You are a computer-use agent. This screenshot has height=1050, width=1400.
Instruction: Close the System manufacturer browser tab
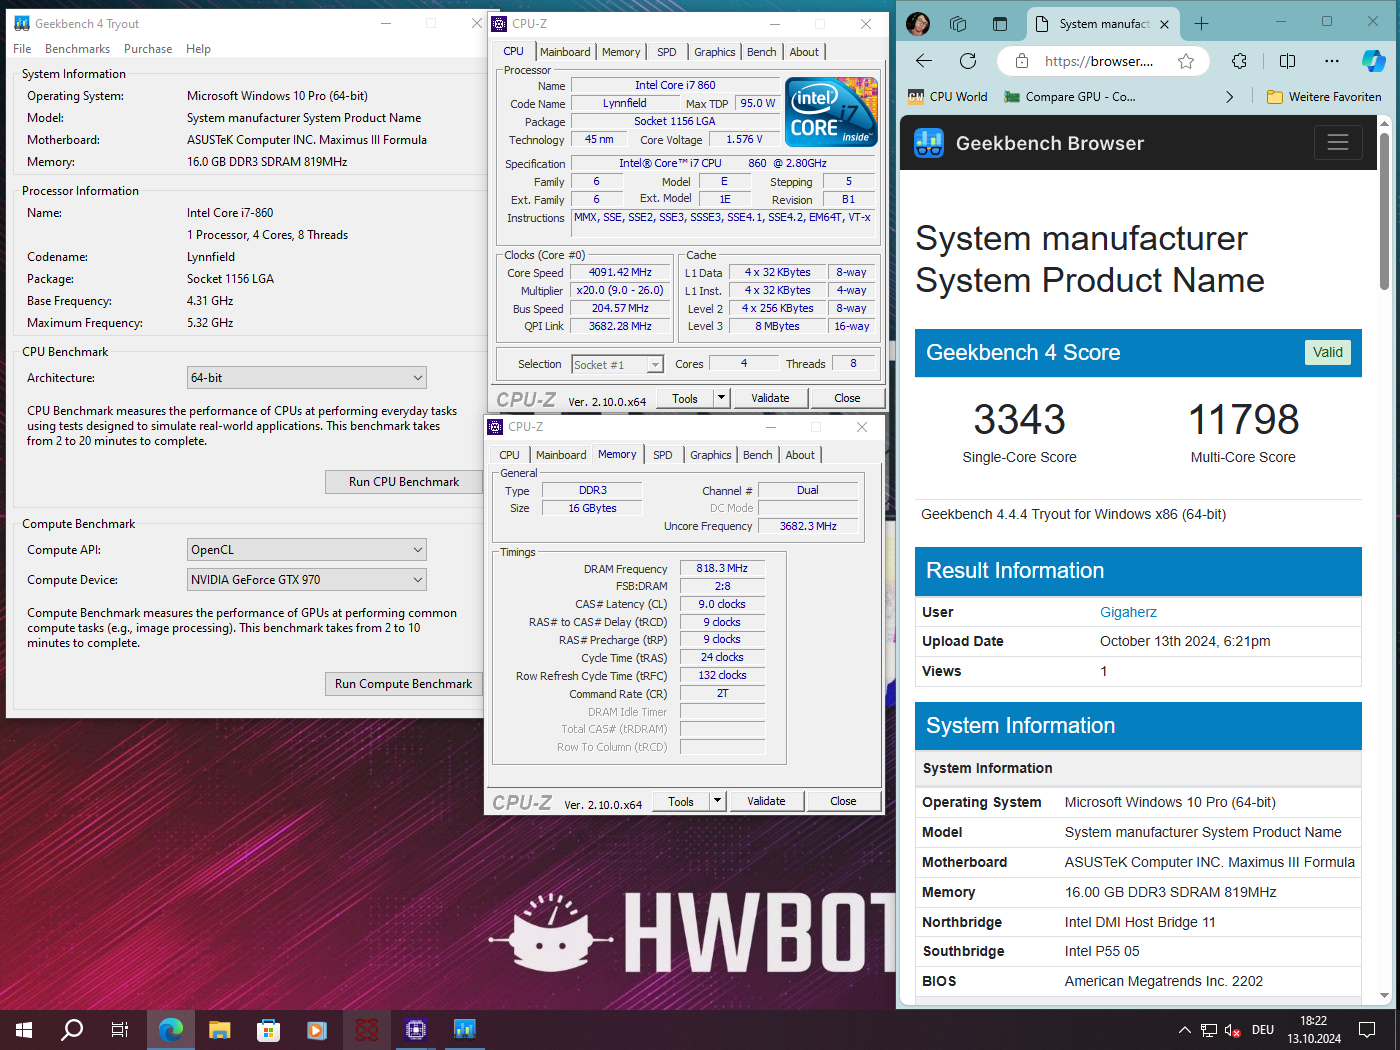point(1164,24)
